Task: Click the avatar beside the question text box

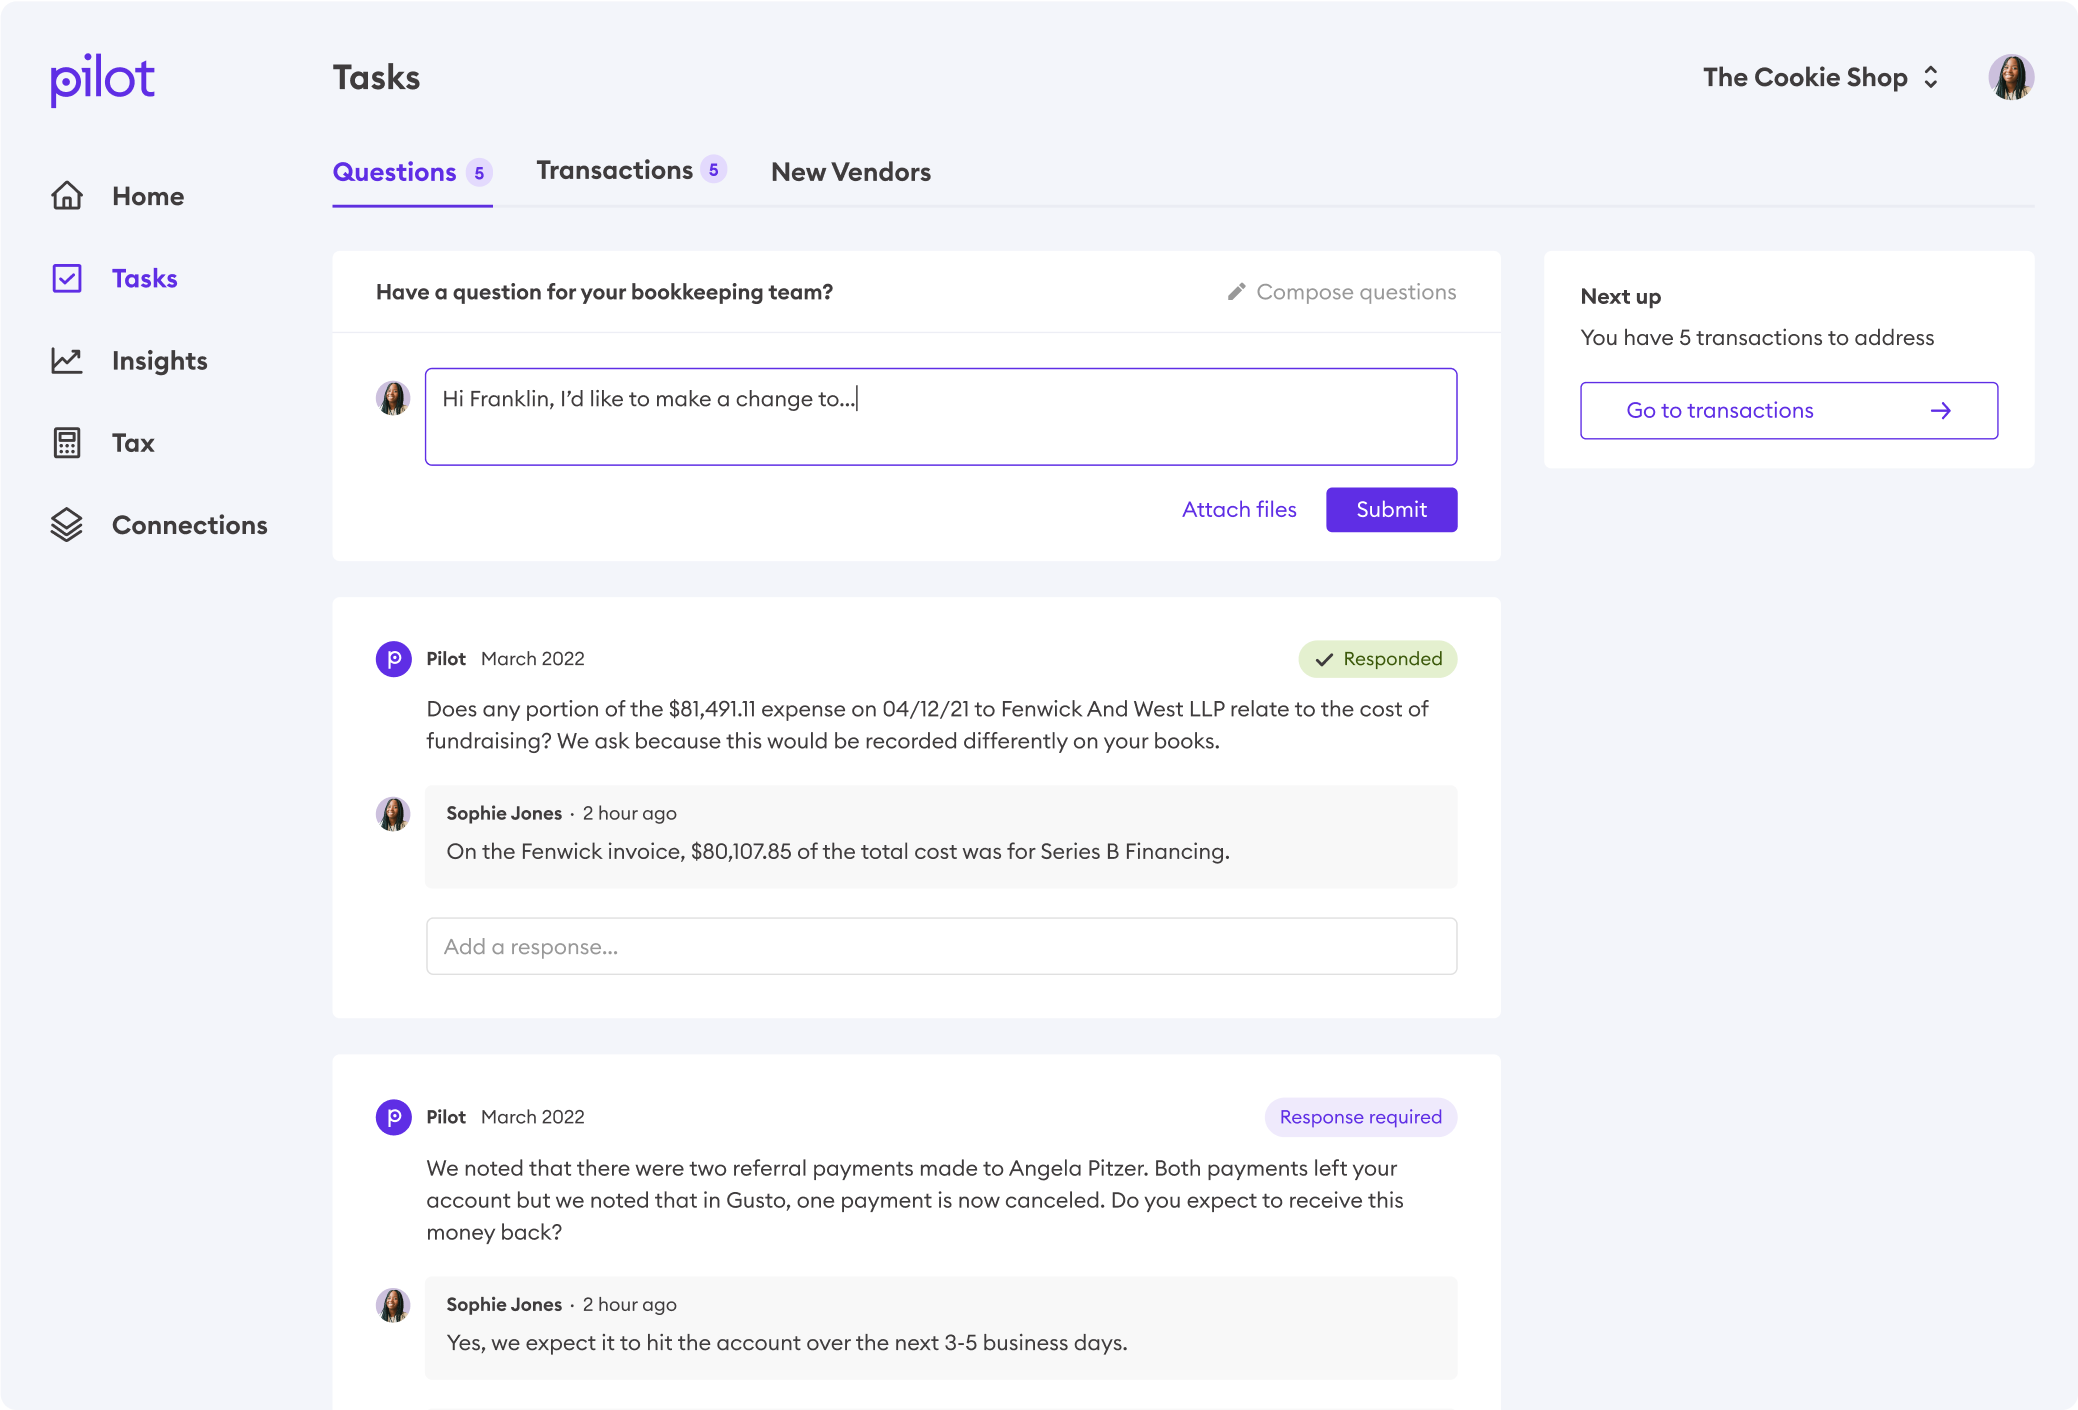Action: 393,398
